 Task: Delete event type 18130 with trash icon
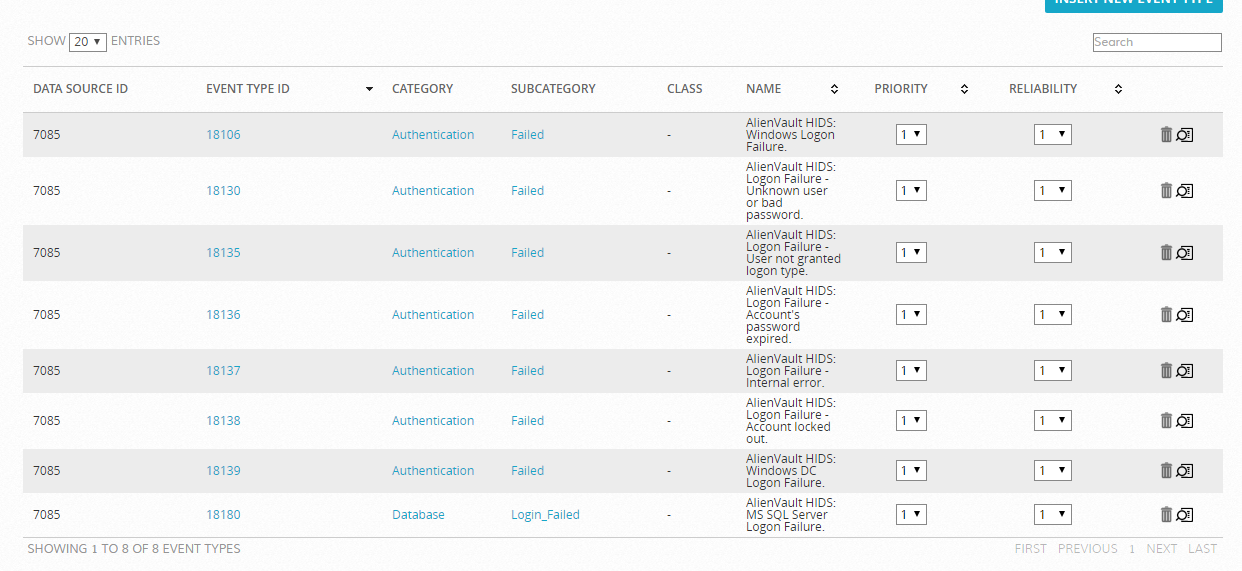pyautogui.click(x=1166, y=190)
